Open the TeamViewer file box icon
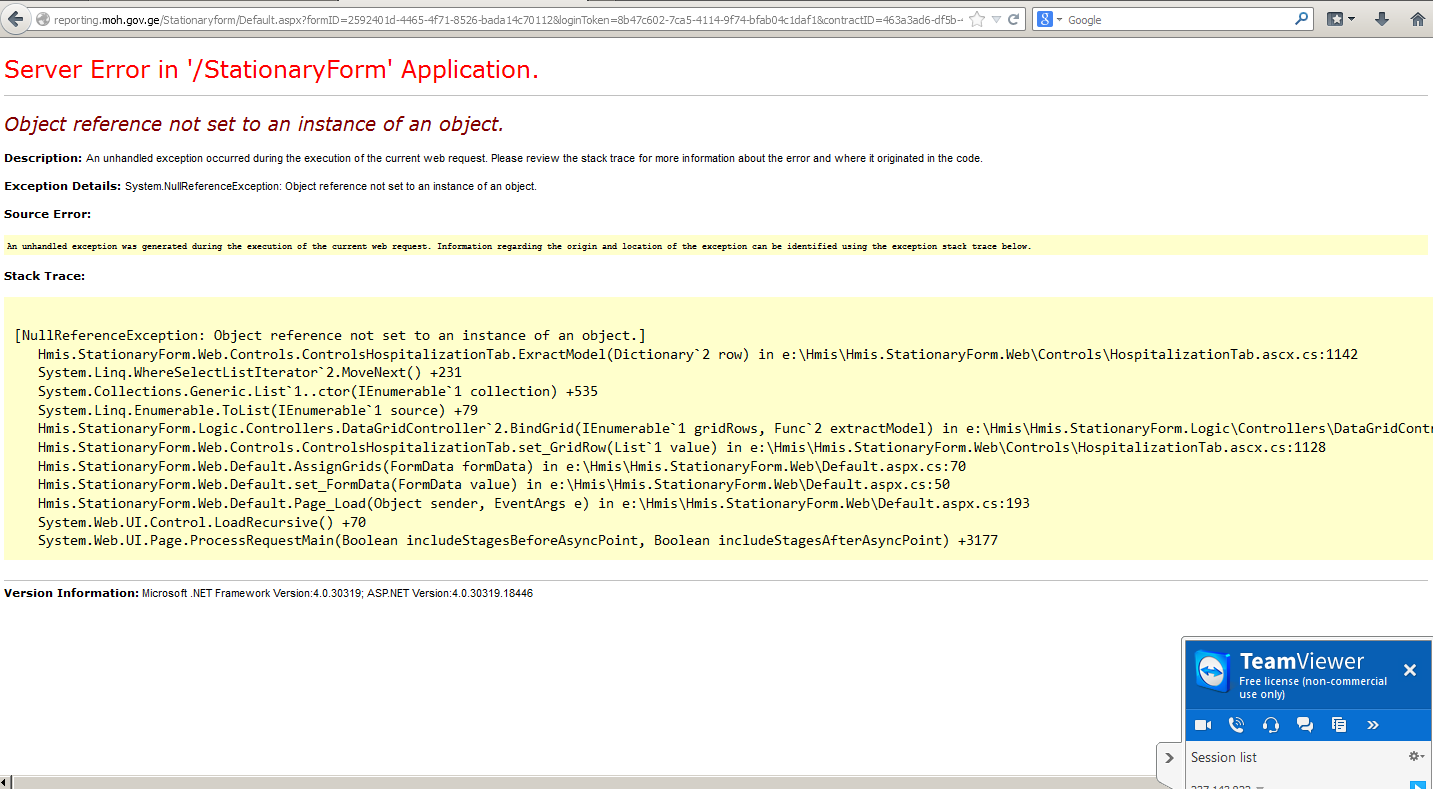Viewport: 1433px width, 789px height. (x=1339, y=725)
